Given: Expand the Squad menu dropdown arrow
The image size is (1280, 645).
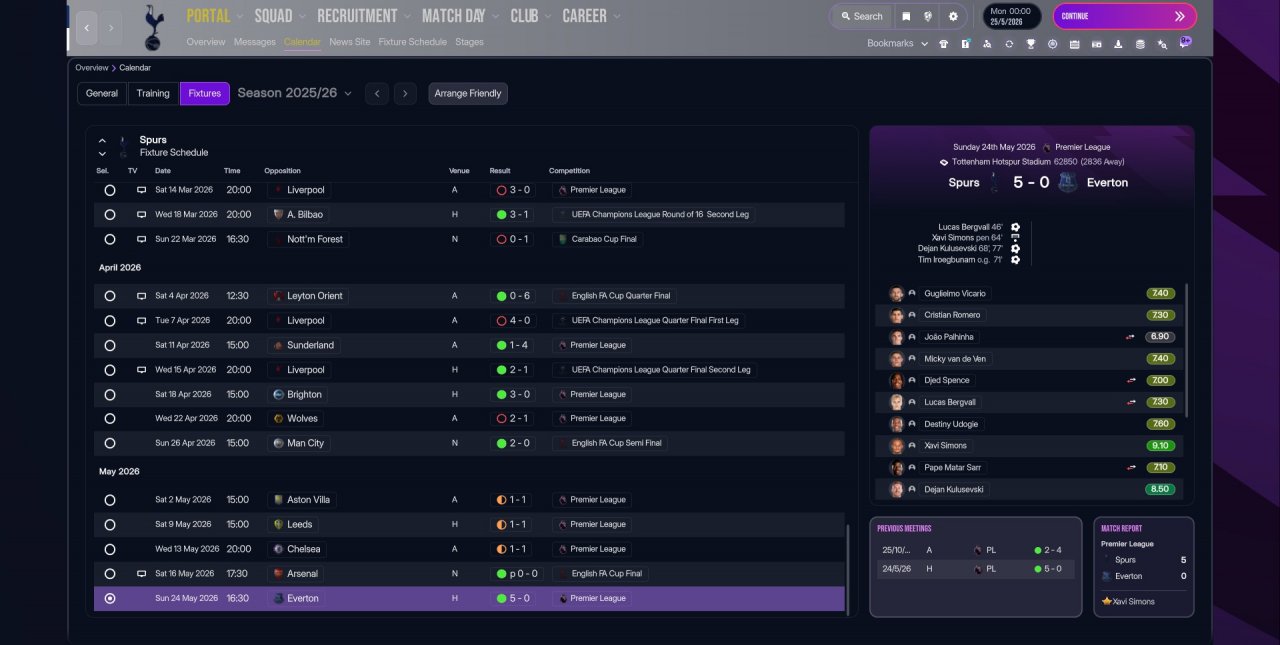Looking at the screenshot, I should 302,17.
